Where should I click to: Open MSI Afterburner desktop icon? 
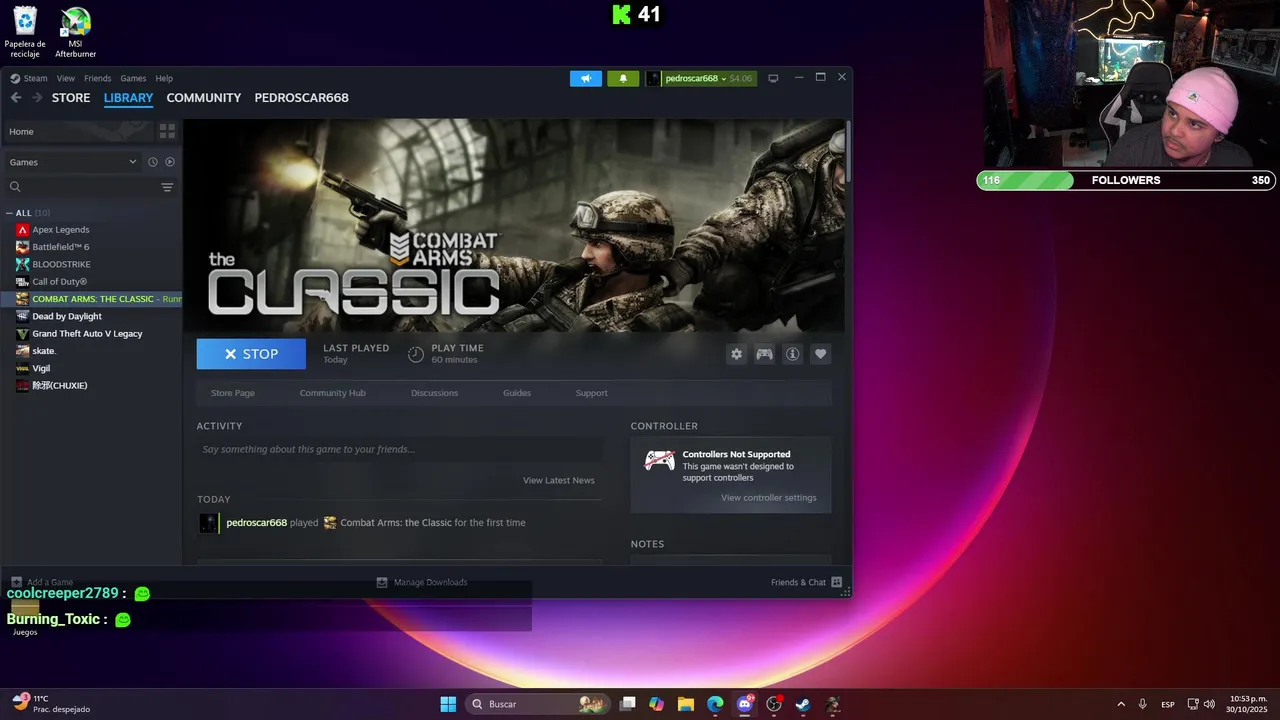coord(75,32)
